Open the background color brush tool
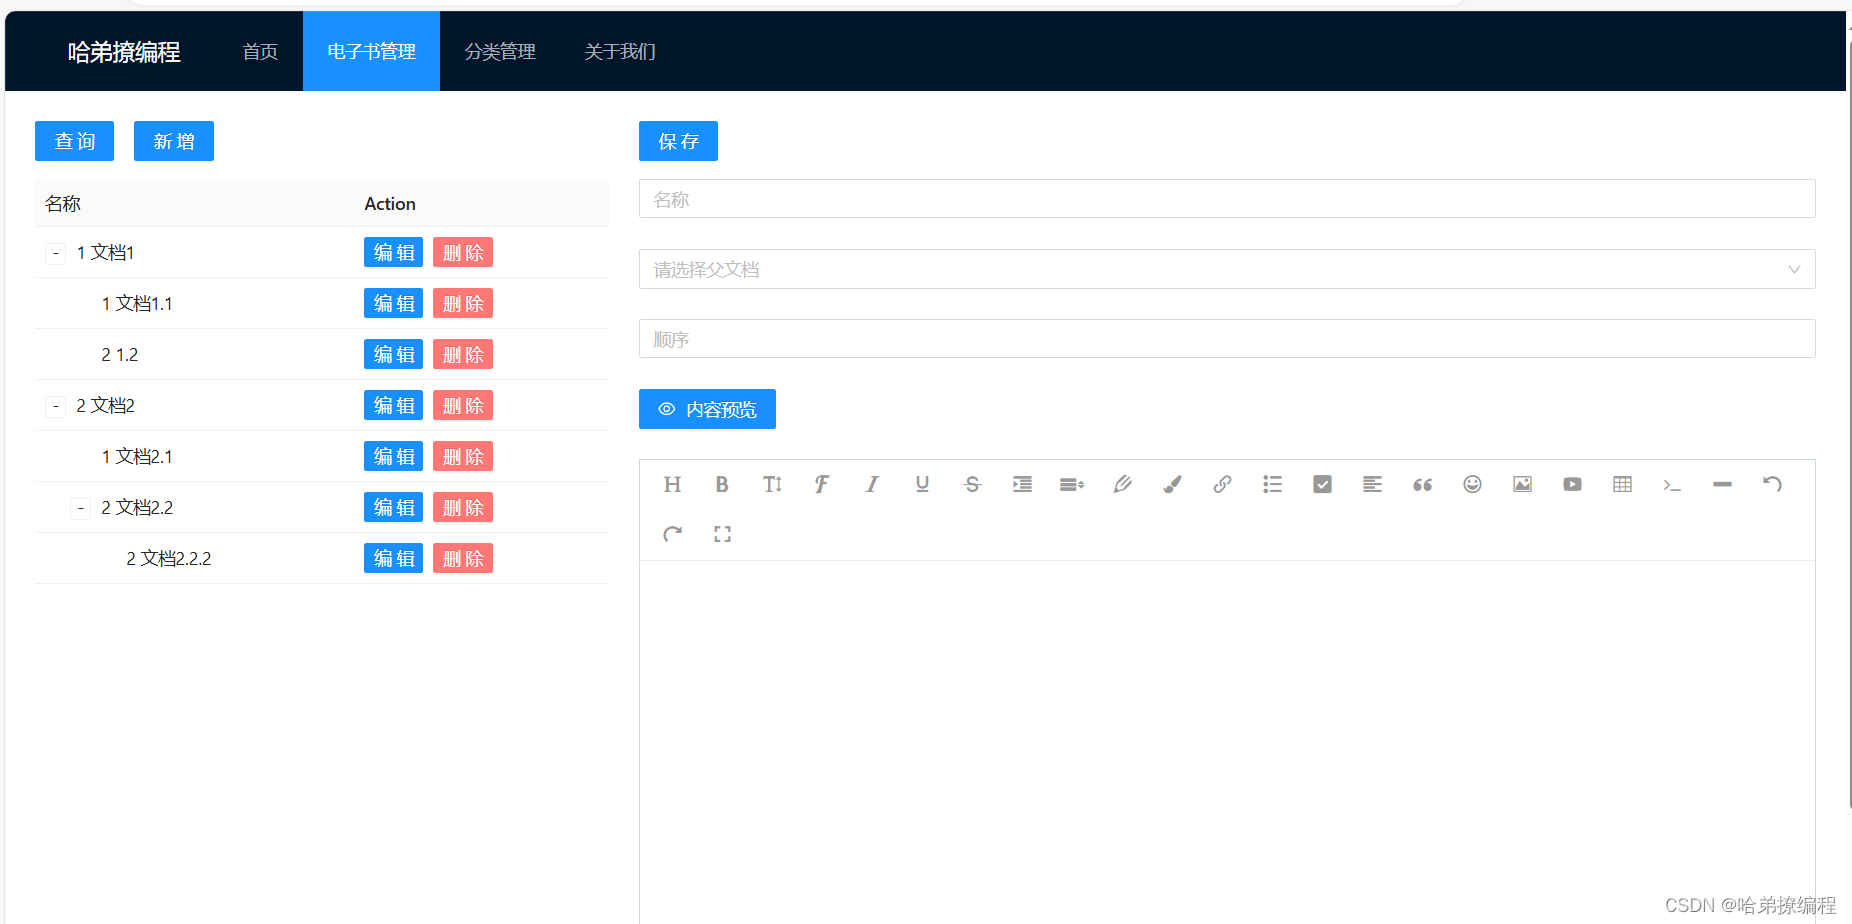The image size is (1852, 924). pyautogui.click(x=1172, y=485)
